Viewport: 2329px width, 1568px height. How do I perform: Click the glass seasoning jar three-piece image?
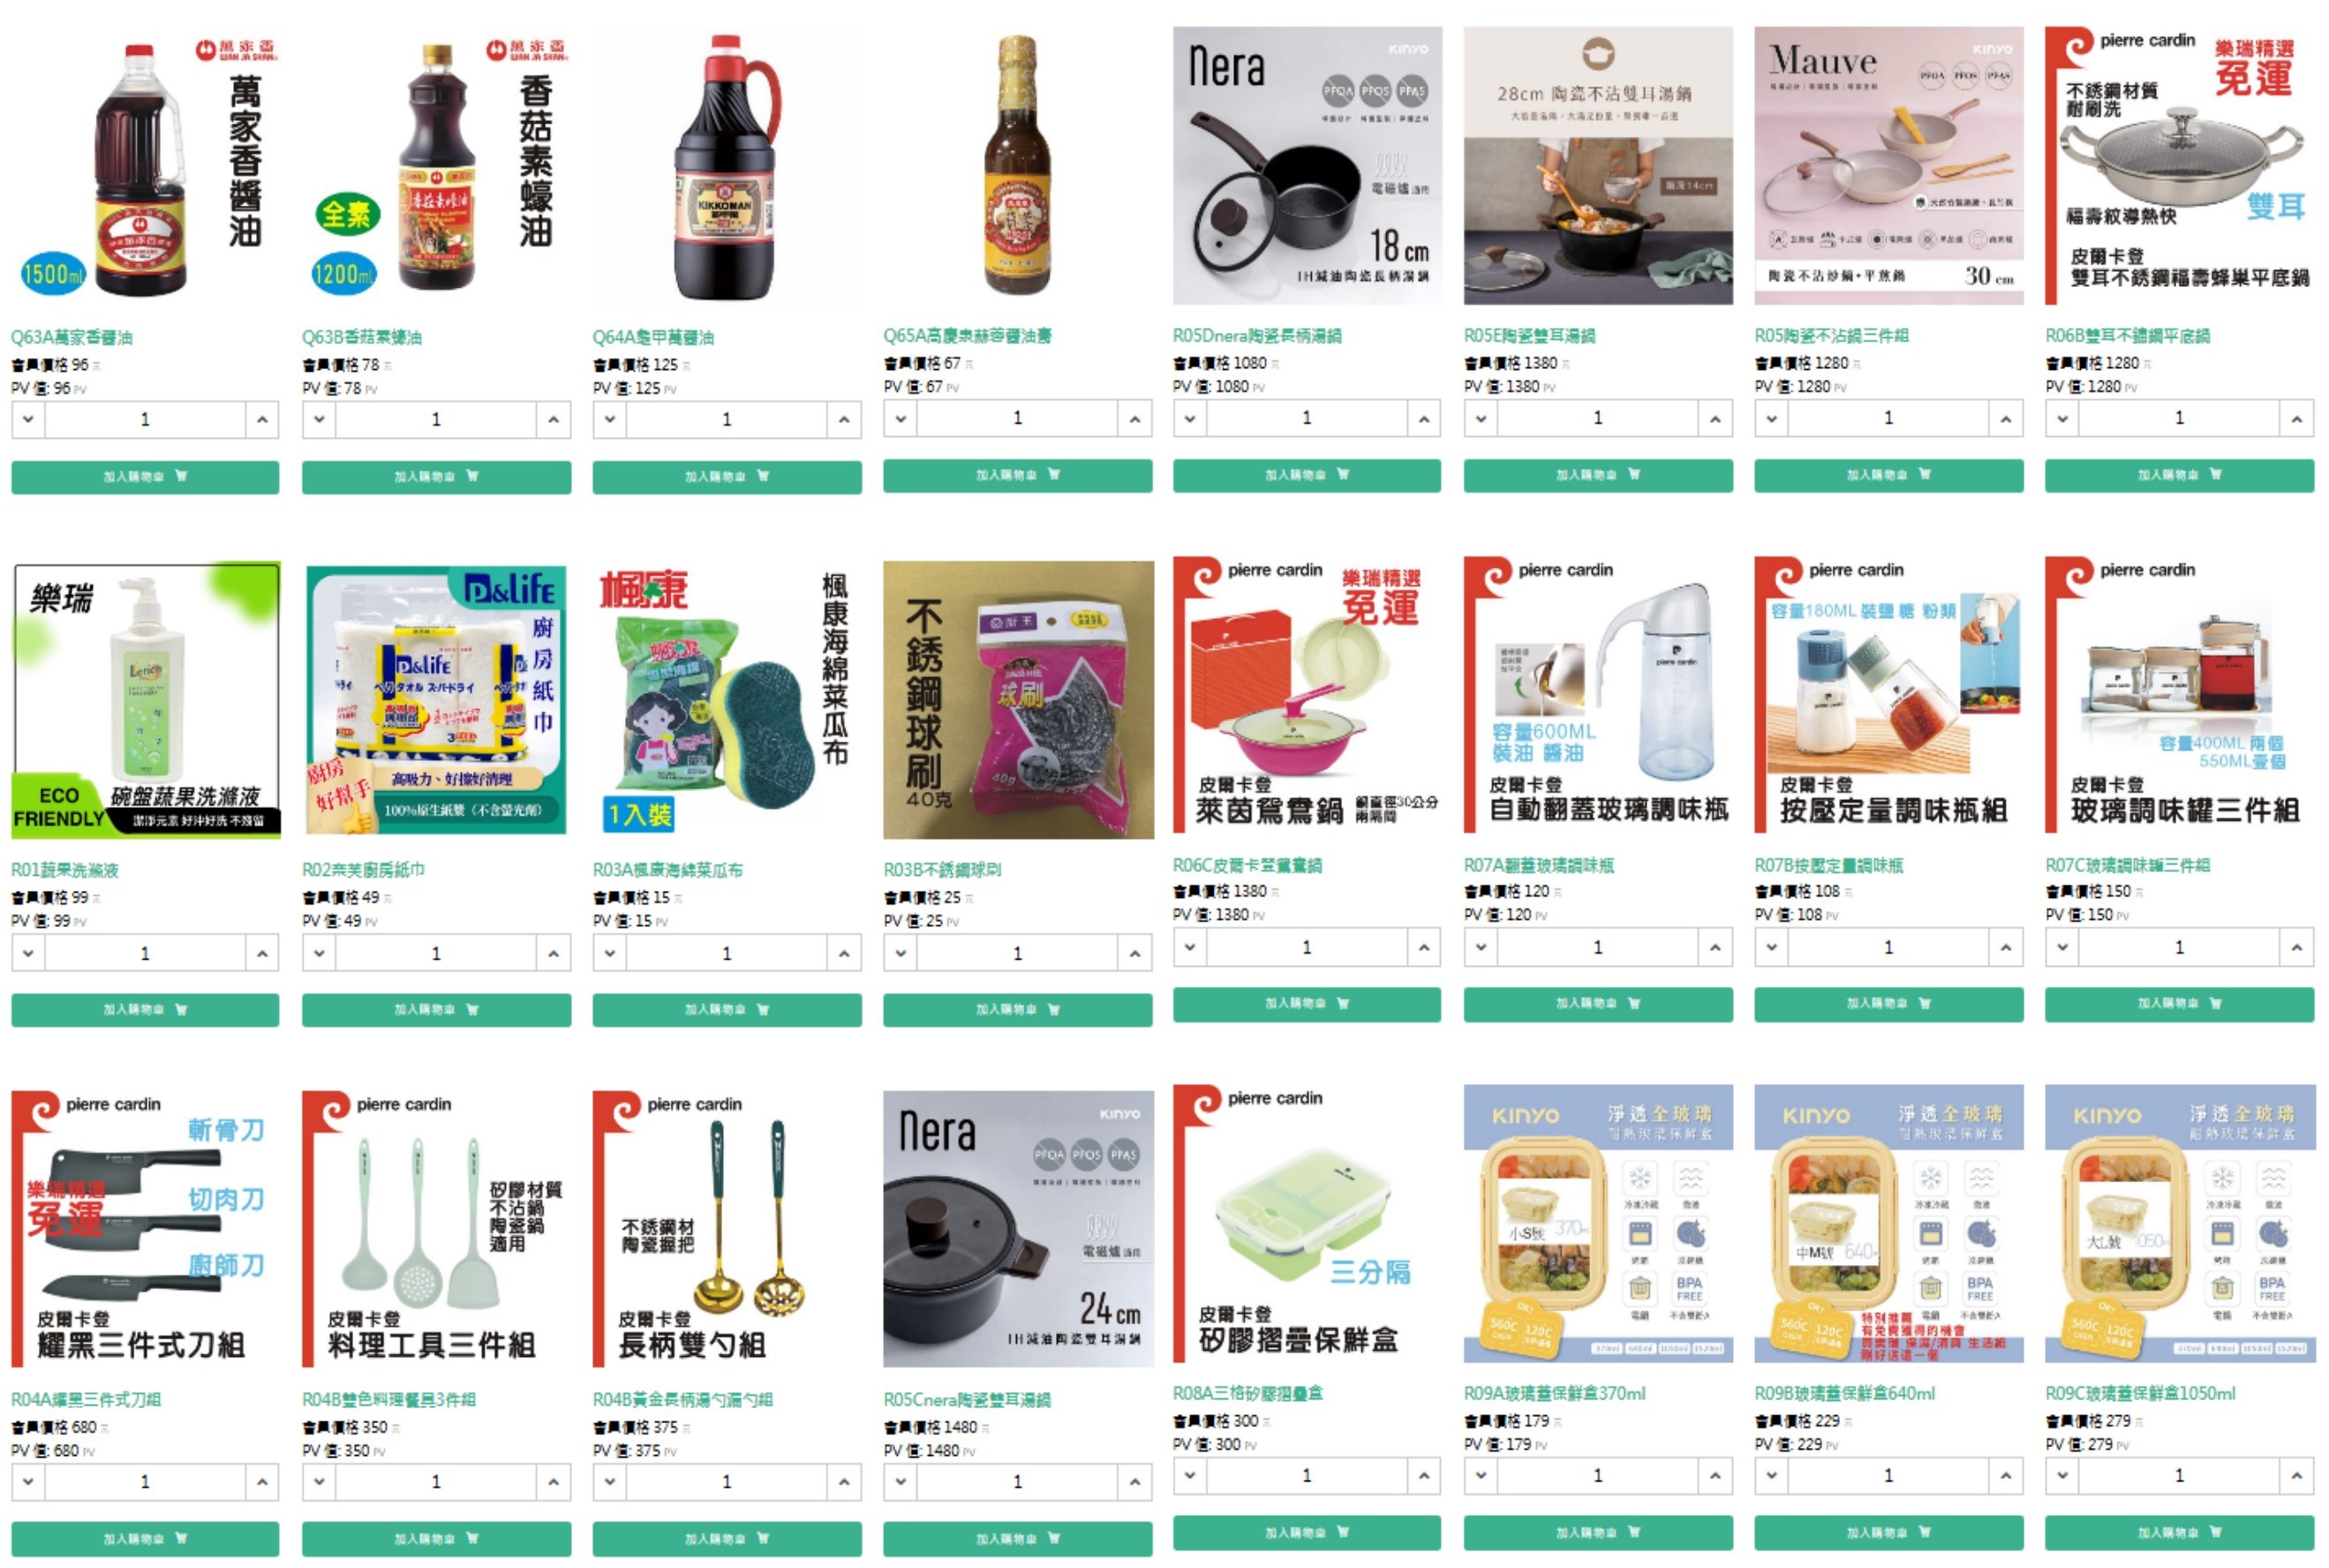pos(2179,695)
